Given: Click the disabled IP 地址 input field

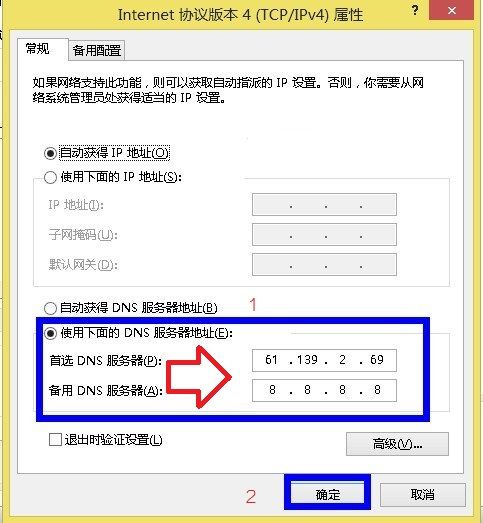Looking at the screenshot, I should 324,204.
